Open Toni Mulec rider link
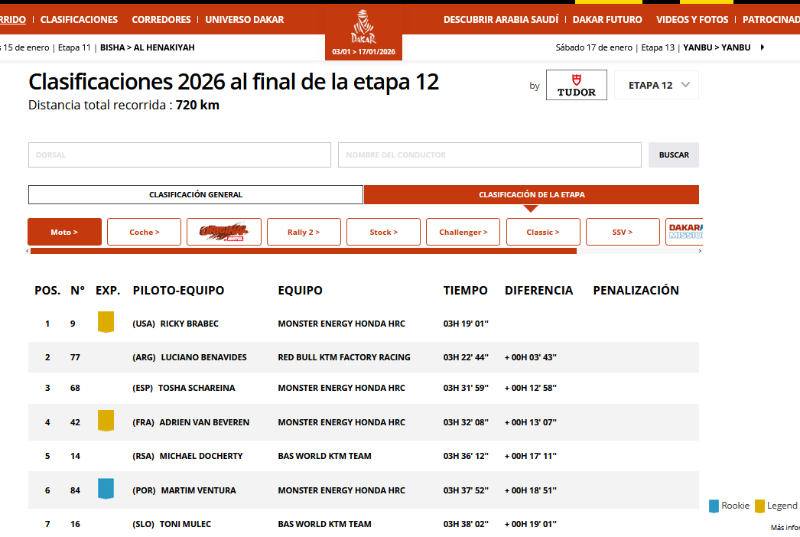 [185, 524]
